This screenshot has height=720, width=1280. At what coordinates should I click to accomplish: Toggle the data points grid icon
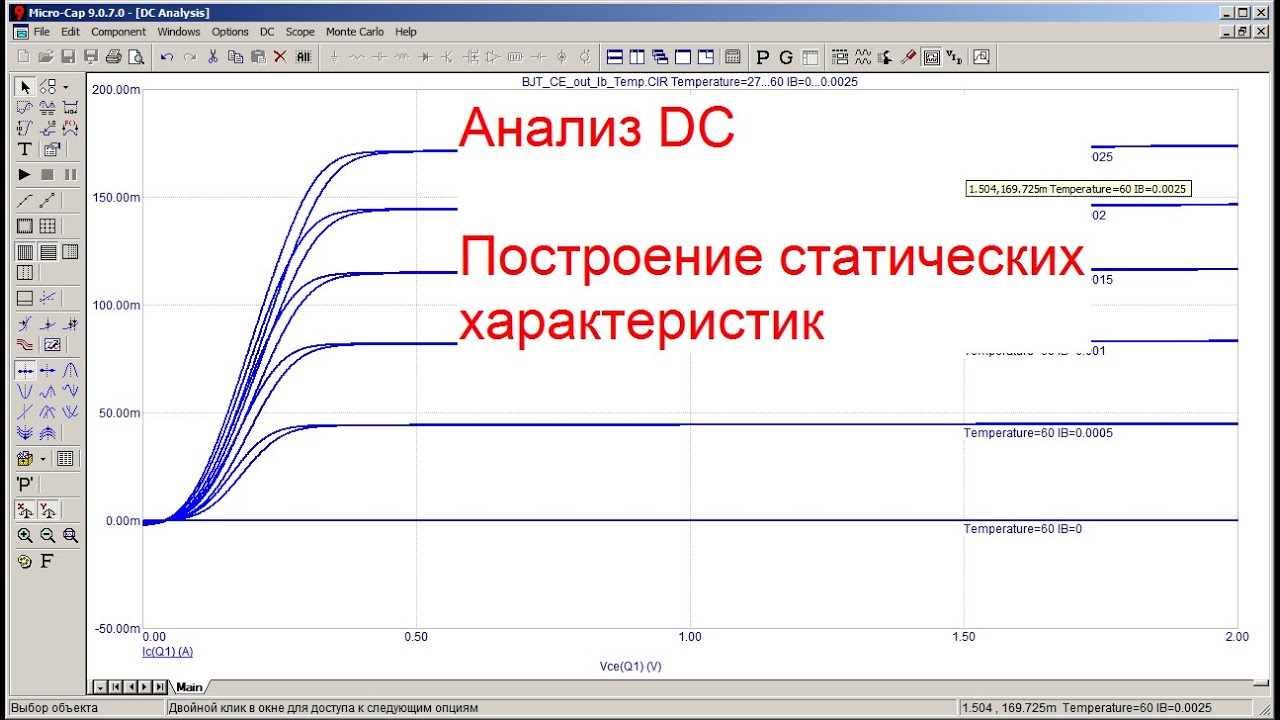[47, 227]
